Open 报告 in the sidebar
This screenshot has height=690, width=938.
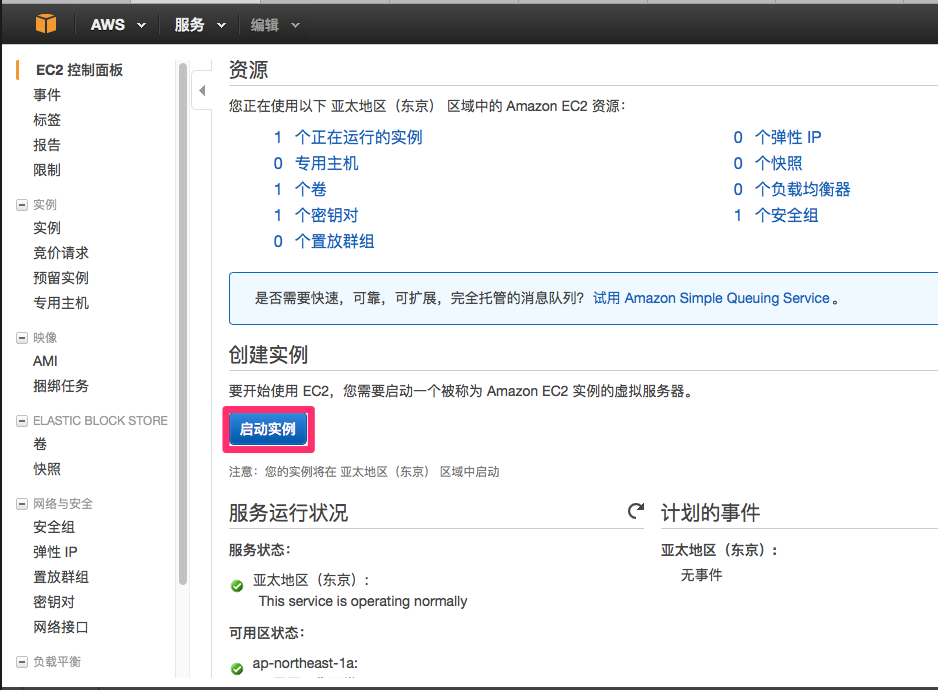click(x=47, y=145)
